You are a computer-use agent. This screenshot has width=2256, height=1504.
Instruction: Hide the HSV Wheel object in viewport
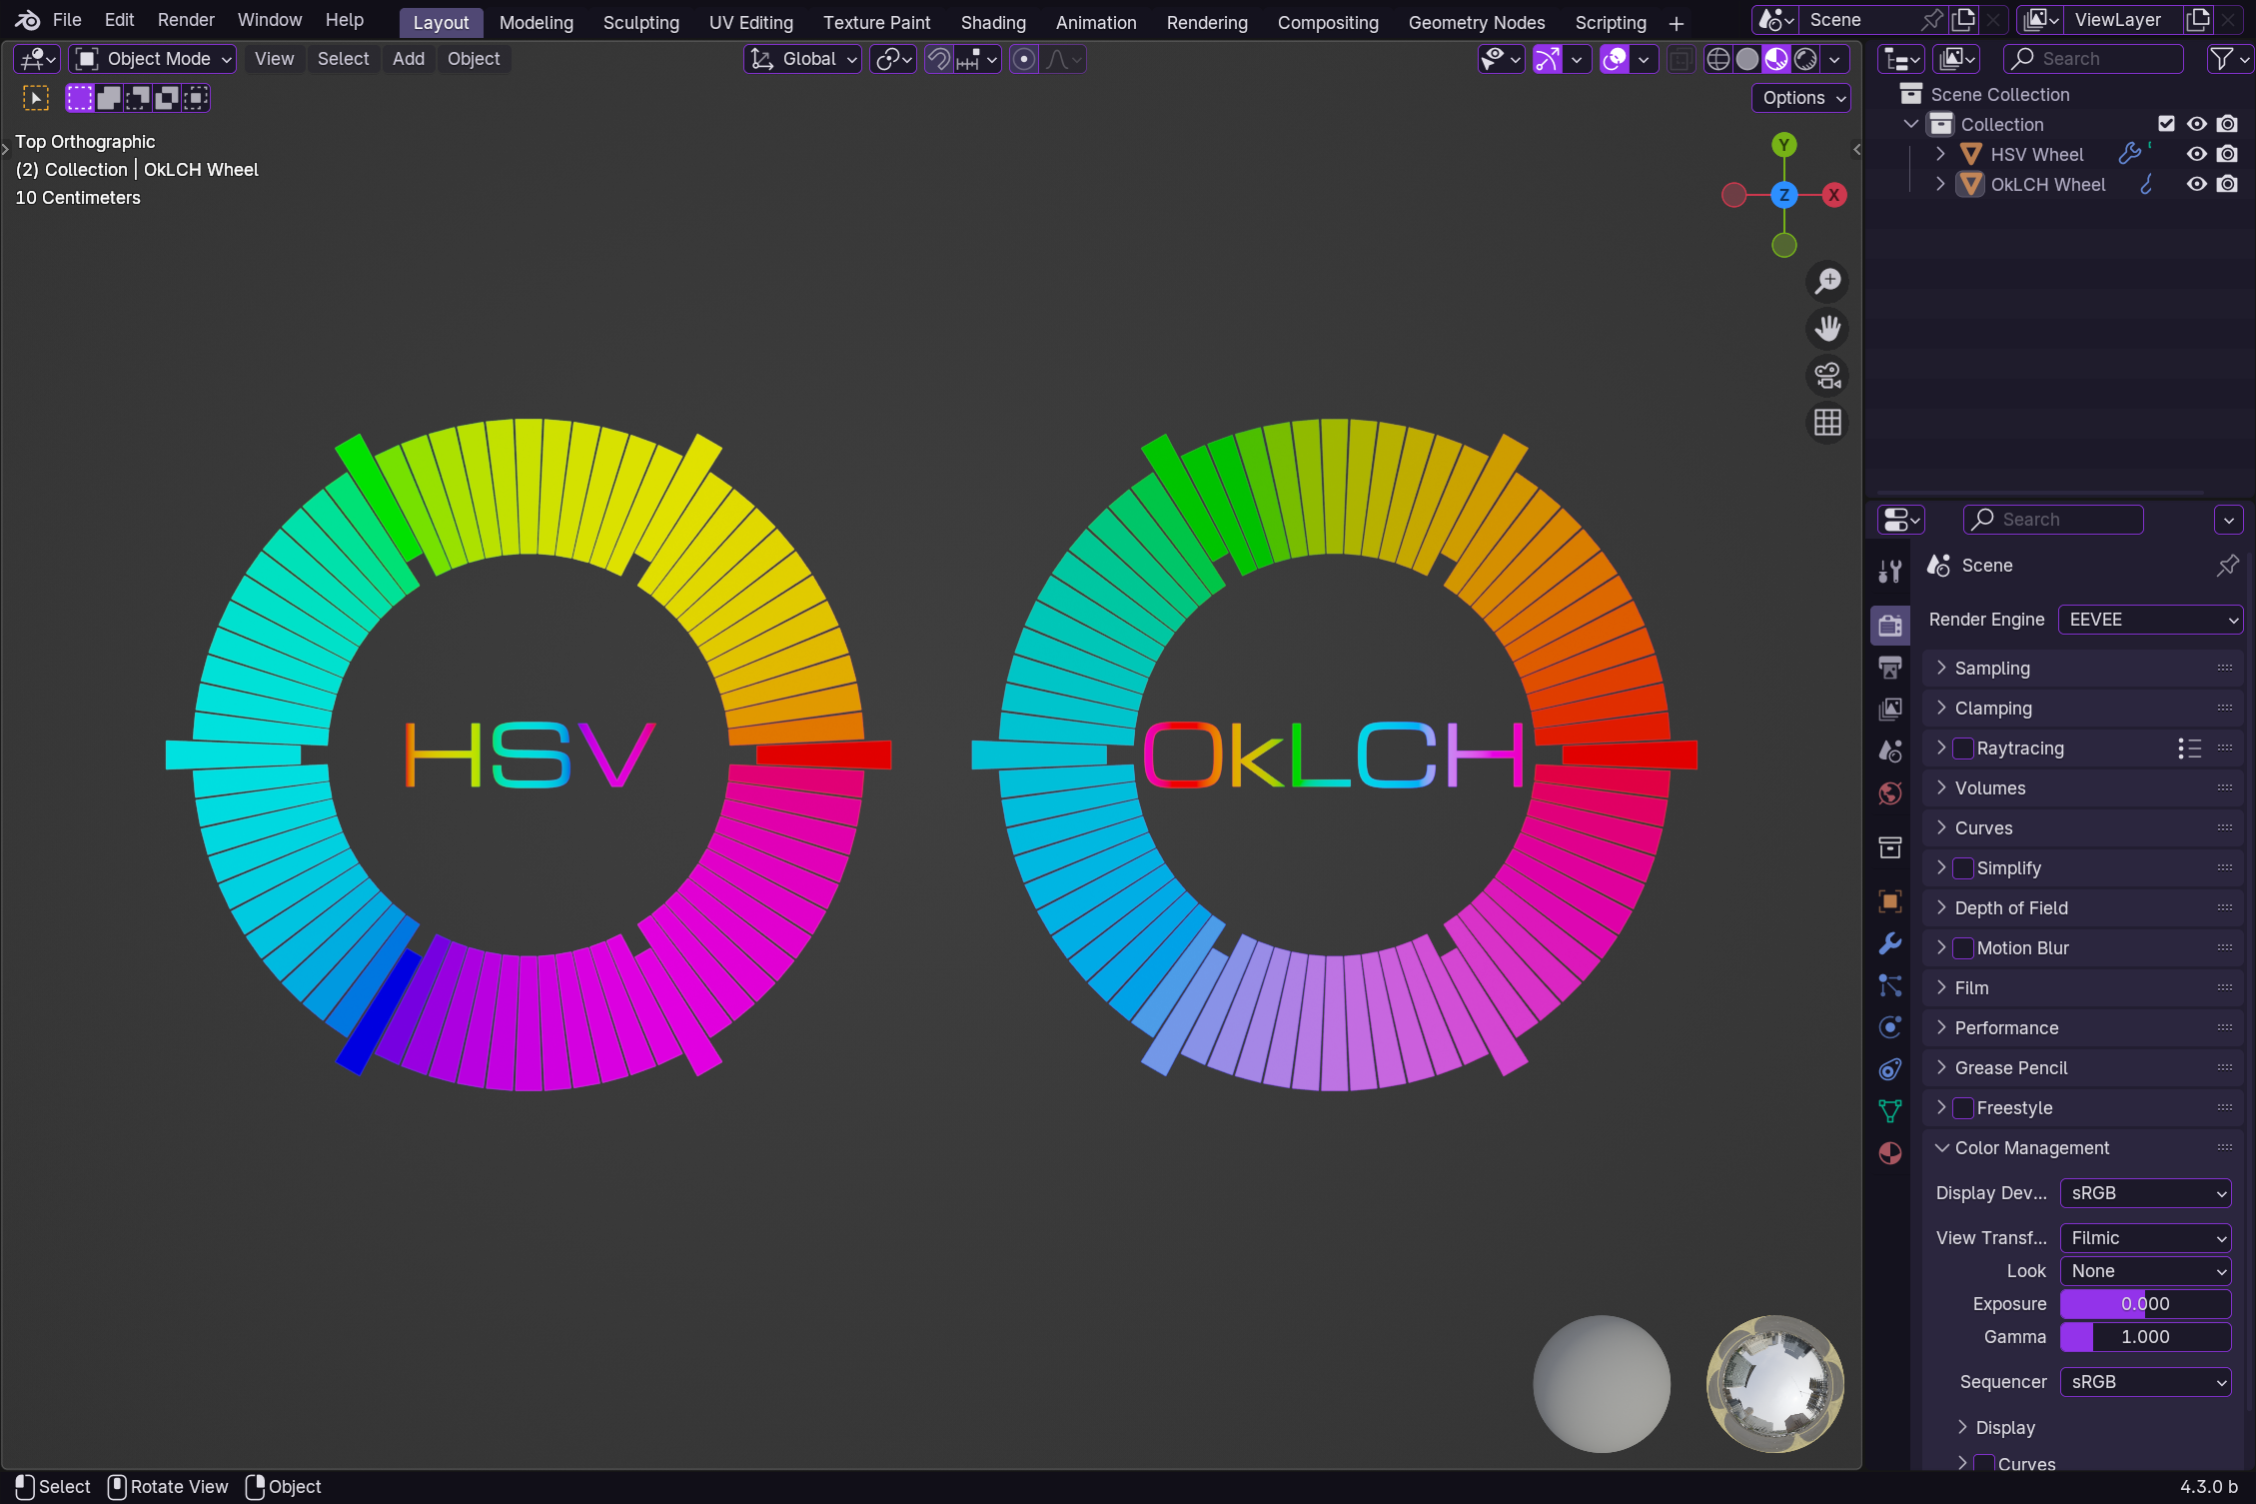tap(2196, 154)
